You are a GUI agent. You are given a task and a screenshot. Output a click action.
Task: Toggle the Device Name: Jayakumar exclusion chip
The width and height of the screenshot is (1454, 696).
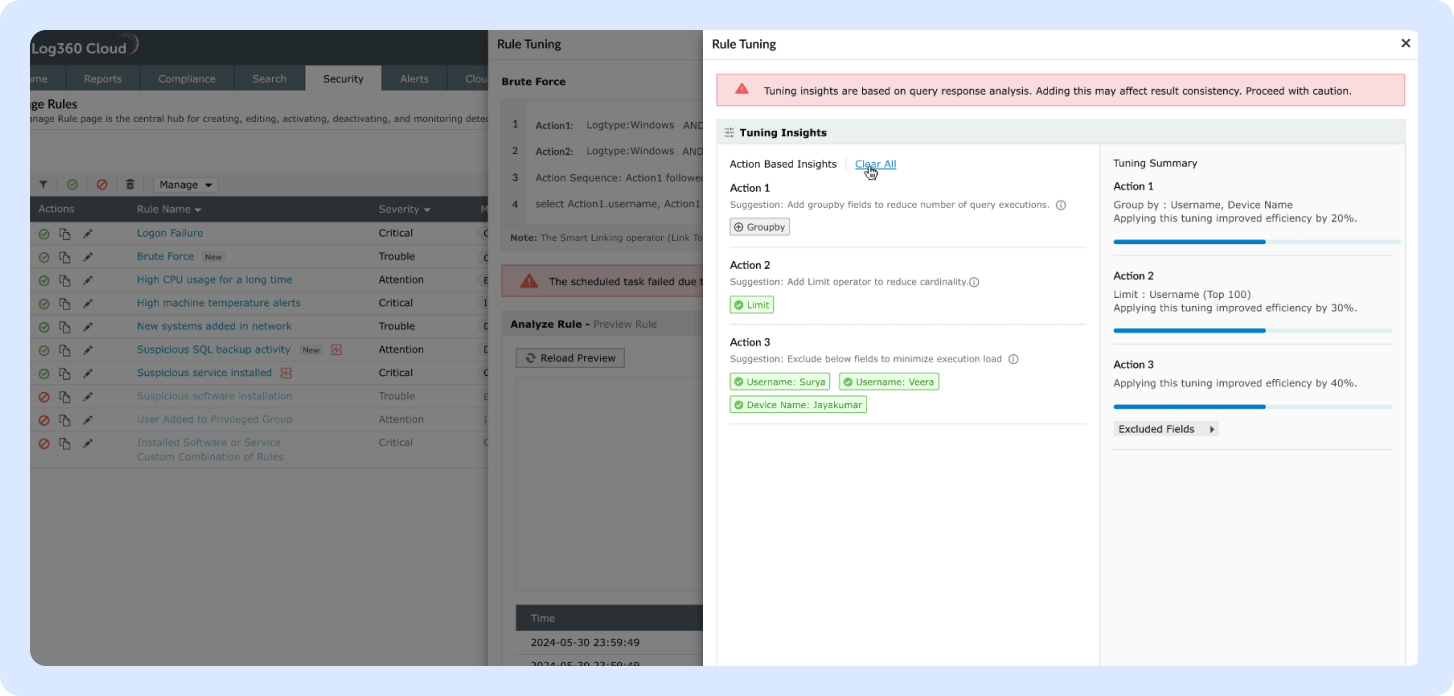pyautogui.click(x=798, y=405)
